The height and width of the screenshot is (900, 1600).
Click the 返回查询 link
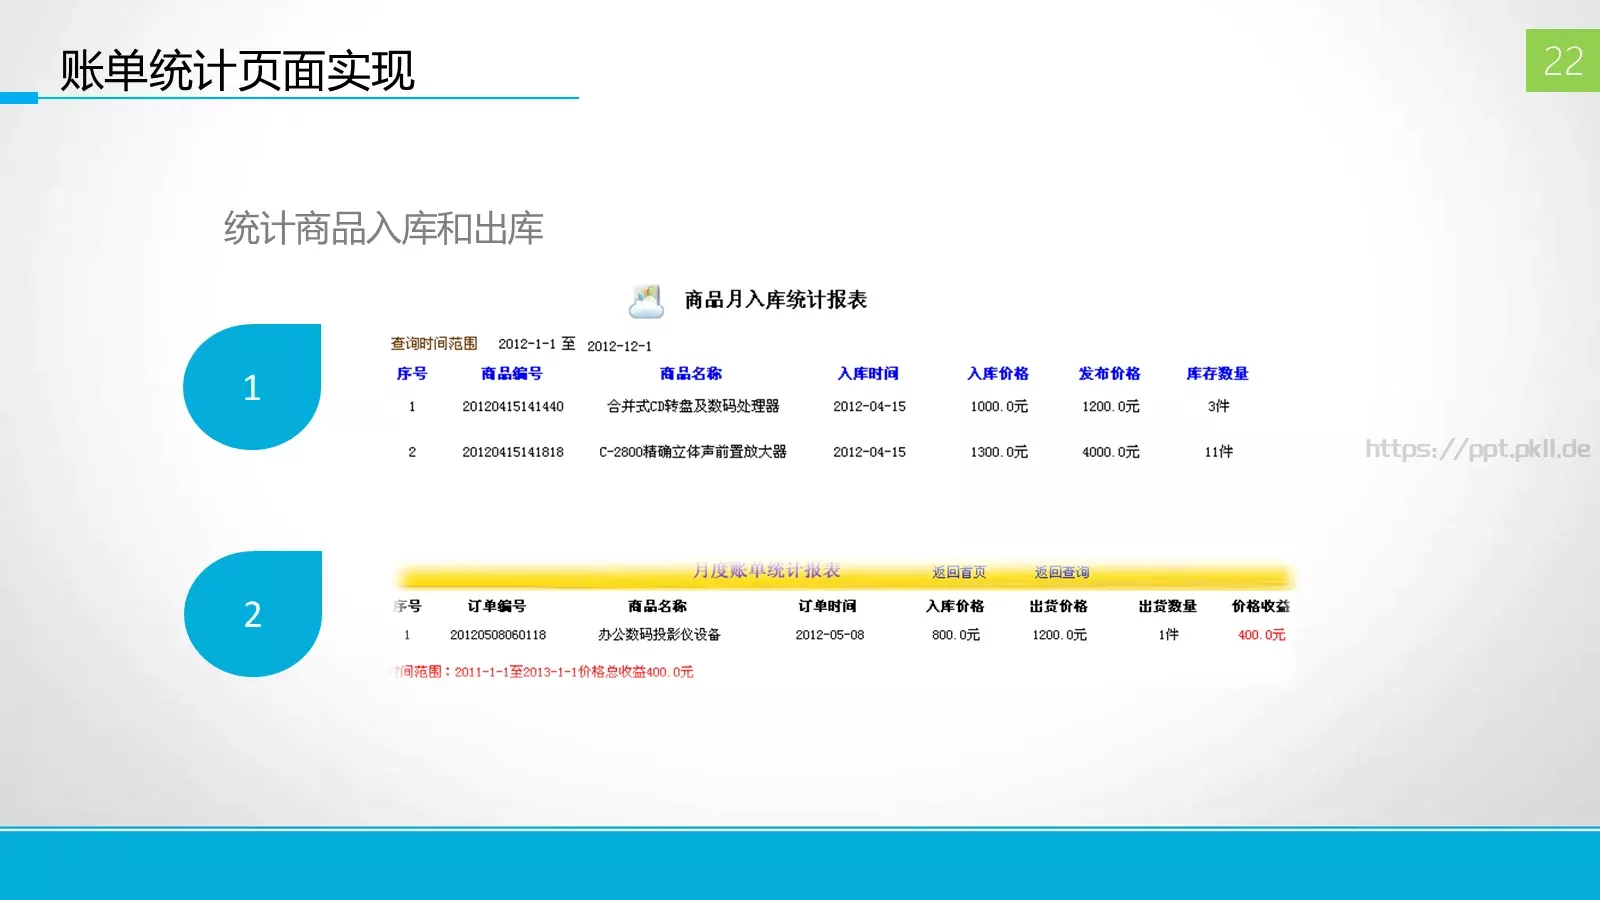(x=1062, y=572)
